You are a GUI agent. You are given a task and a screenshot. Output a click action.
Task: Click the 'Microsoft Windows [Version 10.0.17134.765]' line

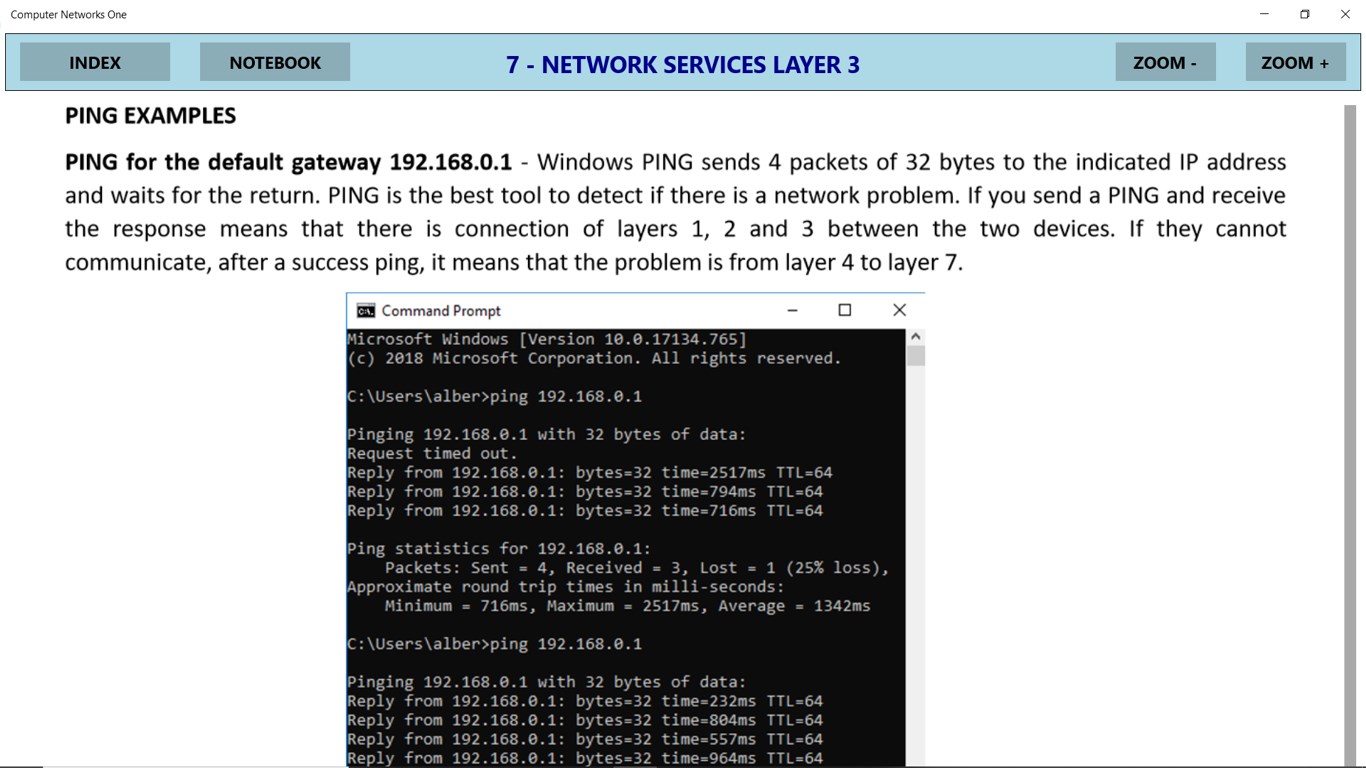(x=547, y=339)
